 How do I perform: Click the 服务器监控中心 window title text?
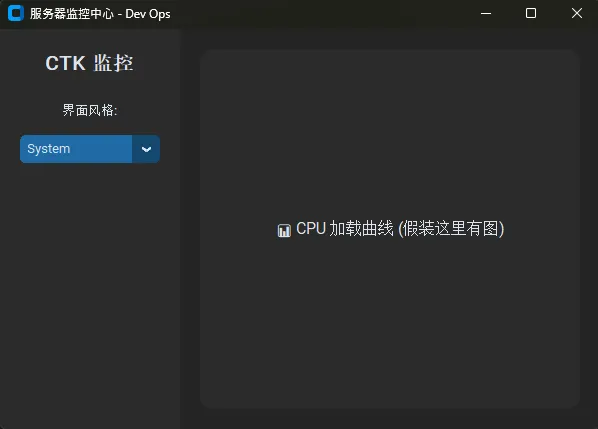tap(72, 14)
